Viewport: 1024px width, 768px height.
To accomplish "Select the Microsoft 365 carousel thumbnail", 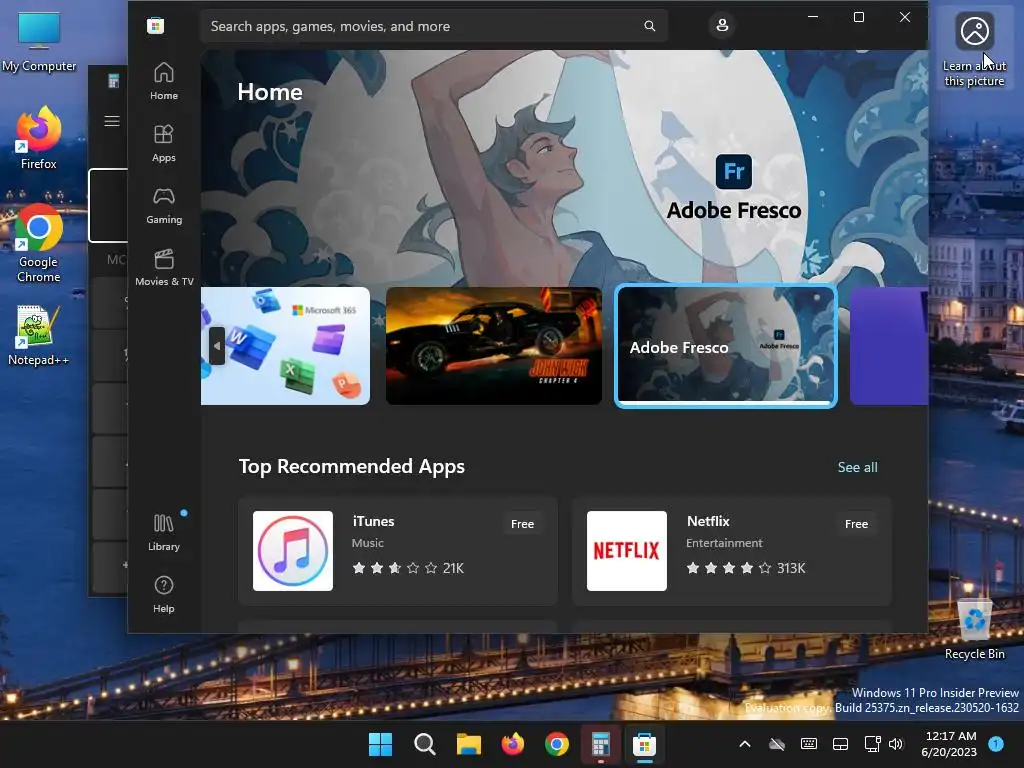I will (x=285, y=346).
